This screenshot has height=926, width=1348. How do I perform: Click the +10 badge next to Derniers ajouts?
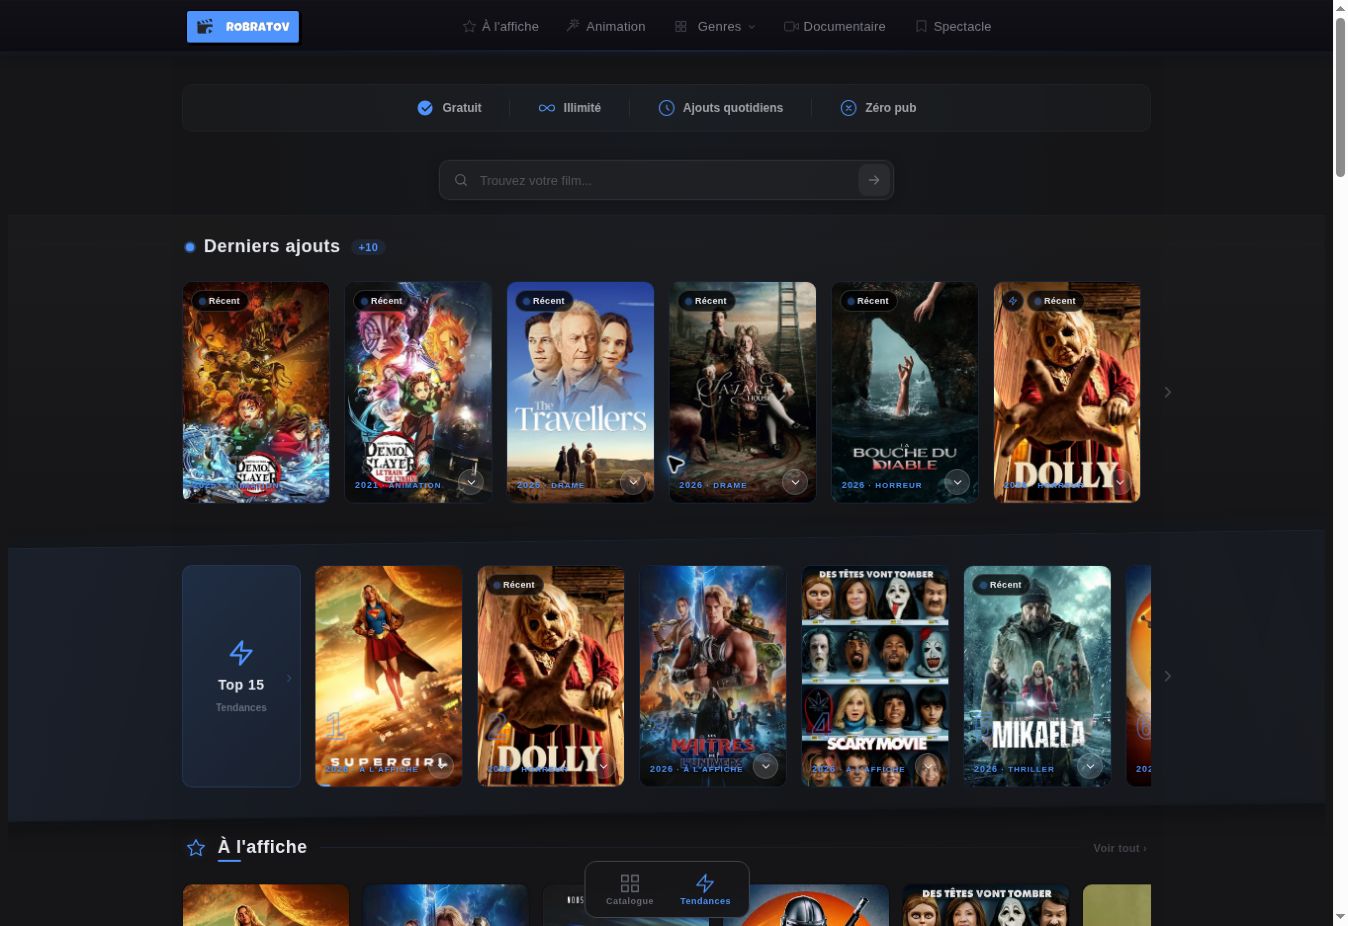pos(368,247)
